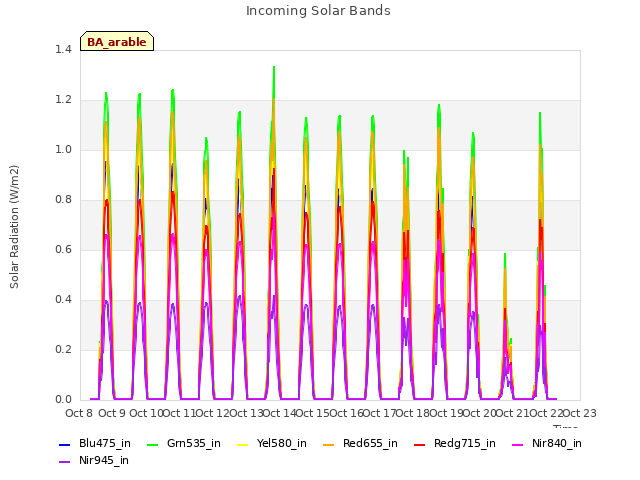The image size is (640, 480).
Task: Click the 0.0 y-axis tick label
Action: 63,400
